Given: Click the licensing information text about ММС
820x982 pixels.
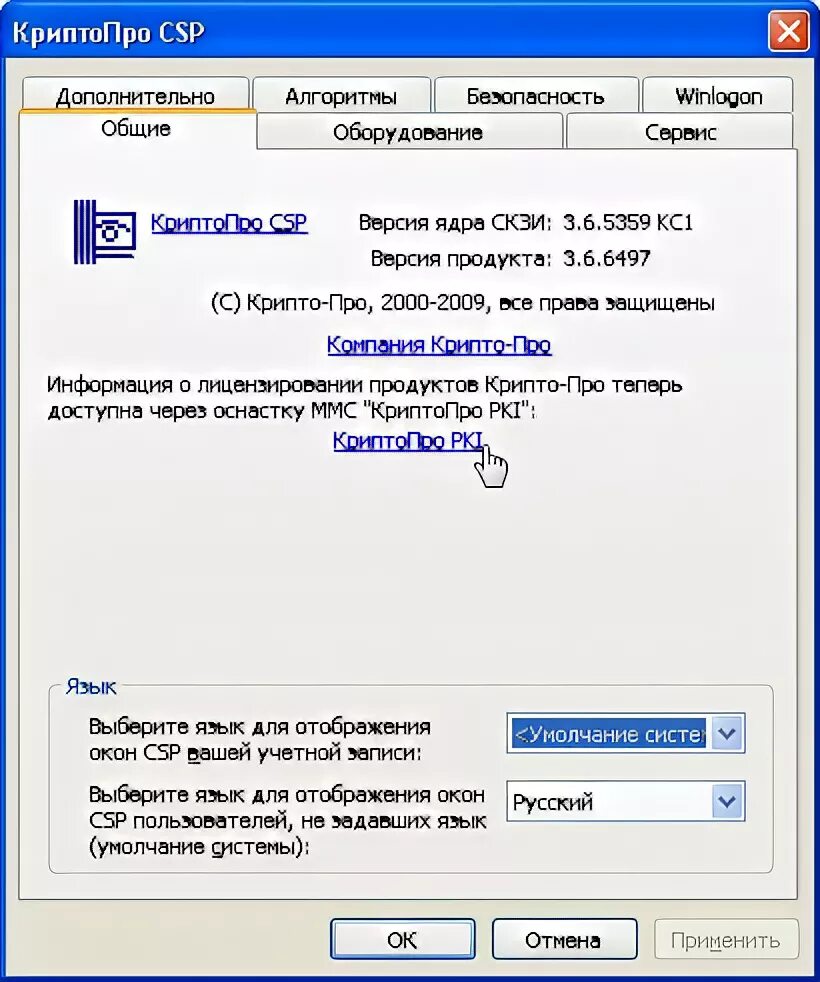Looking at the screenshot, I should point(365,397).
